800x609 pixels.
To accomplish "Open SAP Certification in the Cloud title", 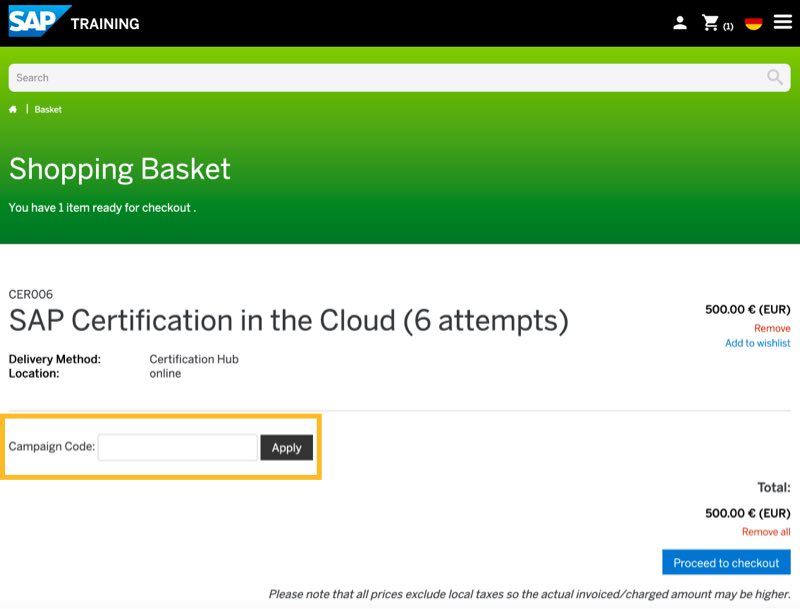I will click(x=288, y=321).
